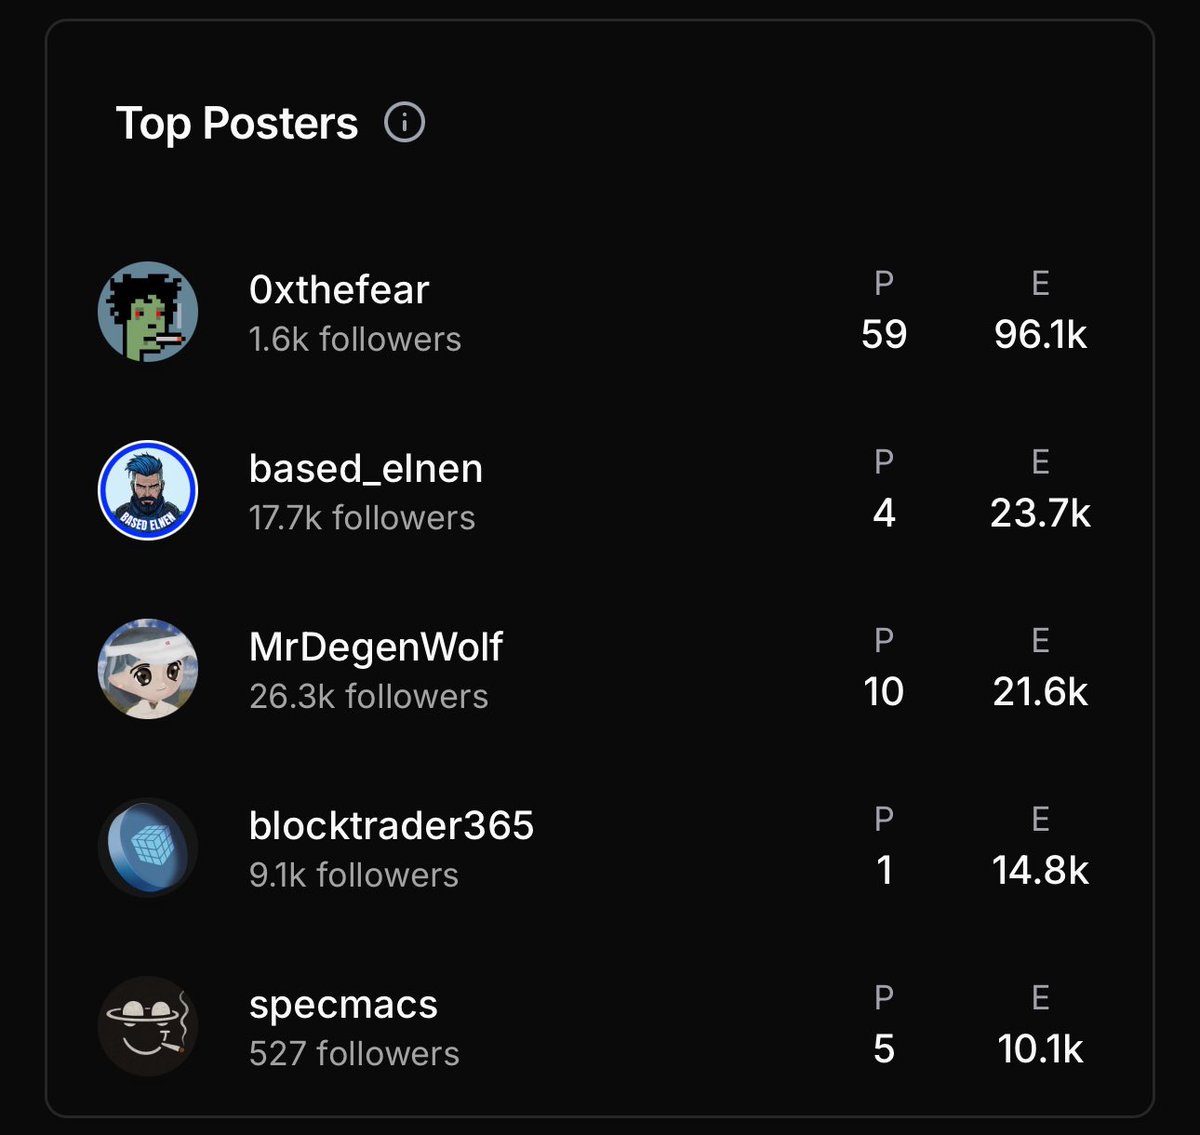Select 0xthefear's post count of 59

884,334
